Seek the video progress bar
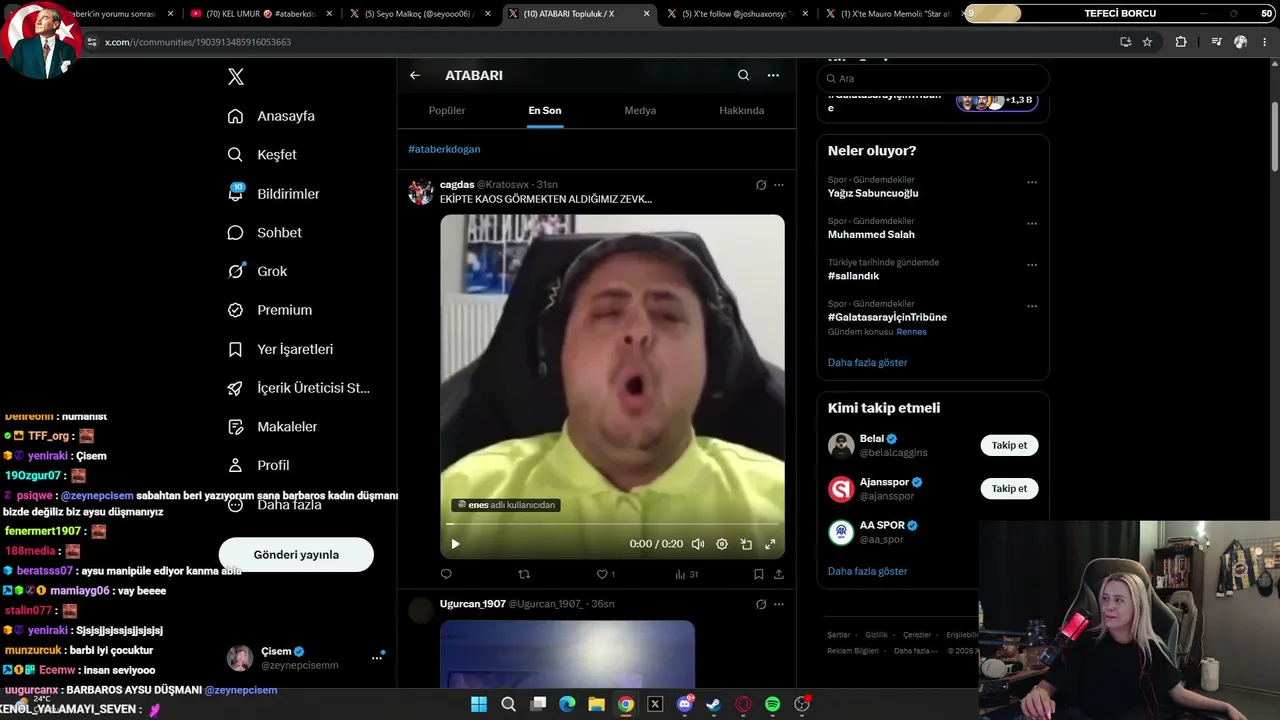The image size is (1280, 720). [x=612, y=523]
